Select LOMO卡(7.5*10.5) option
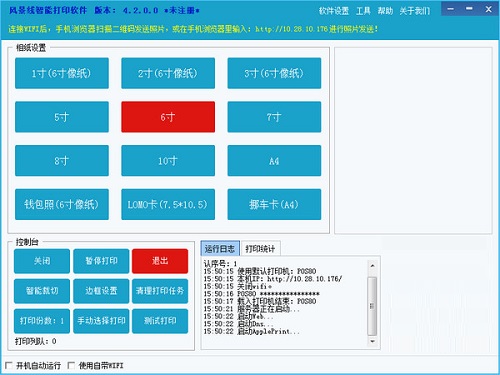Screen dimensions: 500x375 (168, 204)
